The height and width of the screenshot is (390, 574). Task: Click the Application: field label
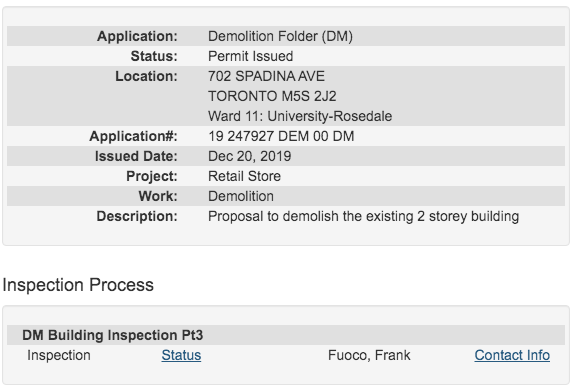[137, 36]
